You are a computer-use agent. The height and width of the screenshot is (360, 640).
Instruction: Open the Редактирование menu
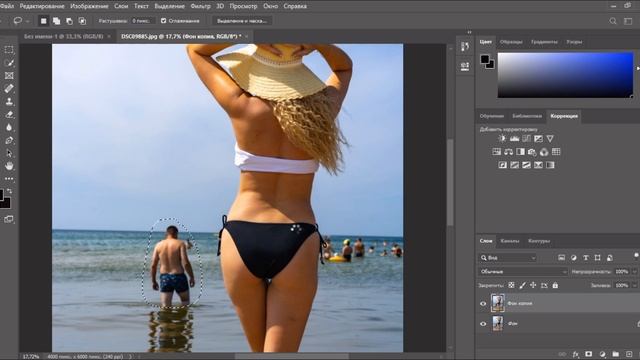click(x=42, y=6)
